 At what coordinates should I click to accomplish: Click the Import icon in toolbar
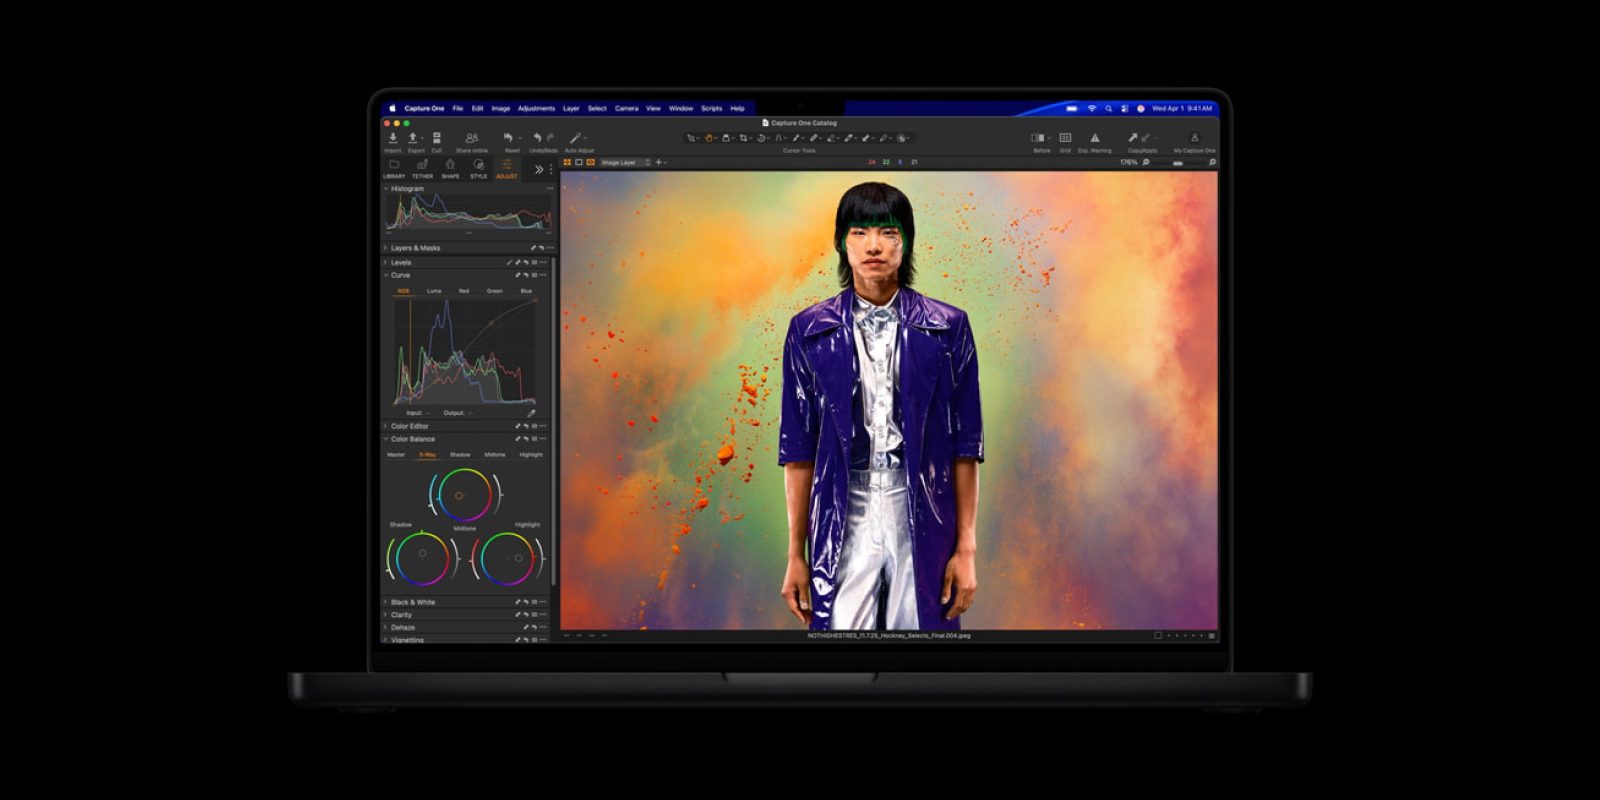pyautogui.click(x=393, y=138)
